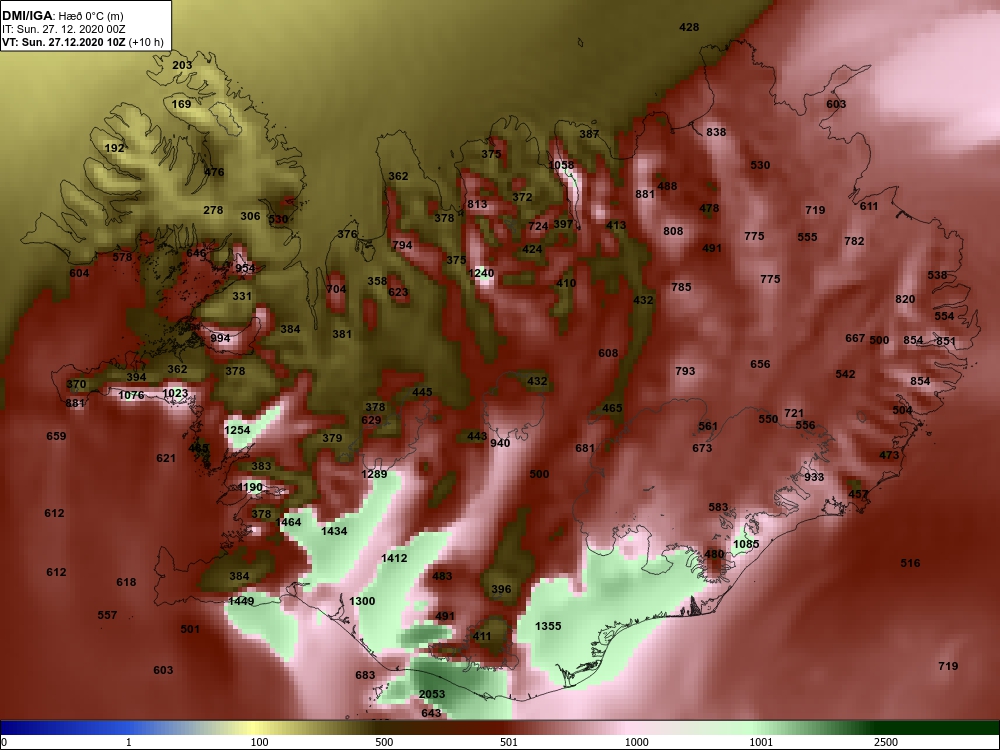Click the 2053 value on the map

pos(432,695)
